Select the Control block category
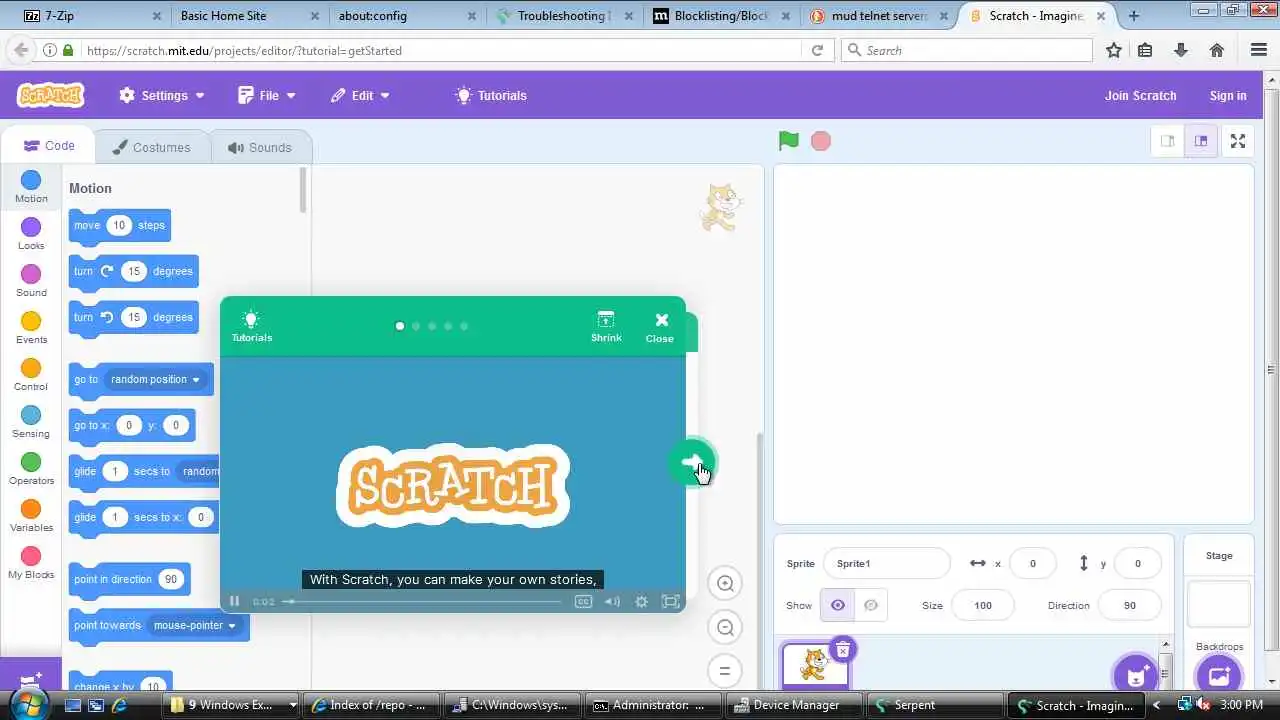This screenshot has height=720, width=1280. tap(31, 375)
